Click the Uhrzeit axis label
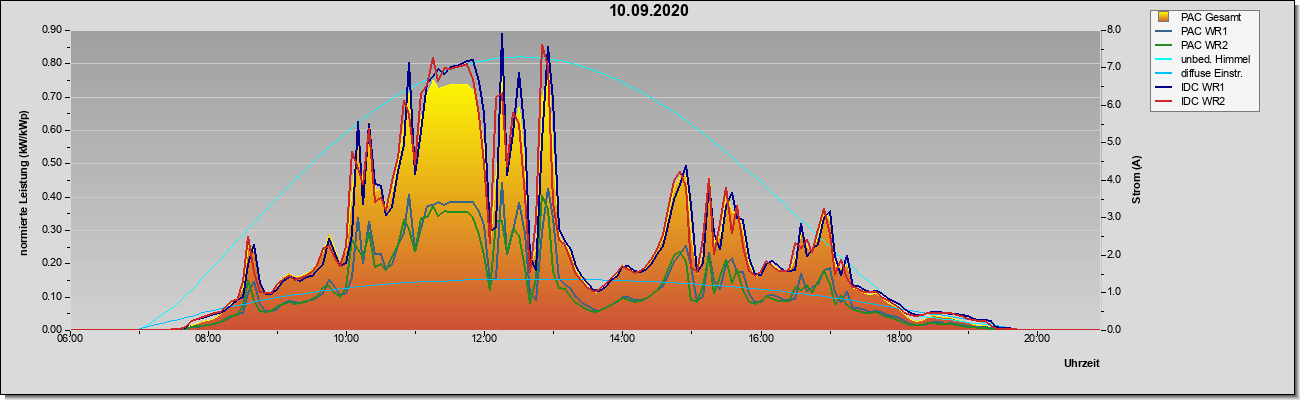The image size is (1300, 400). [1082, 364]
